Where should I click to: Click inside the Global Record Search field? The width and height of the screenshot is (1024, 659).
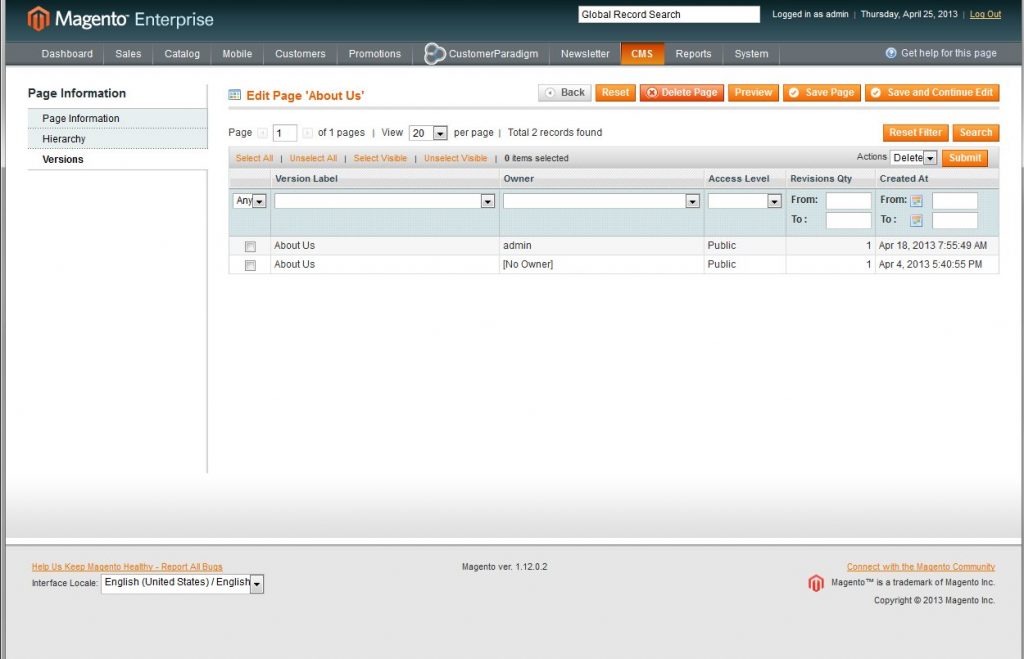(667, 13)
